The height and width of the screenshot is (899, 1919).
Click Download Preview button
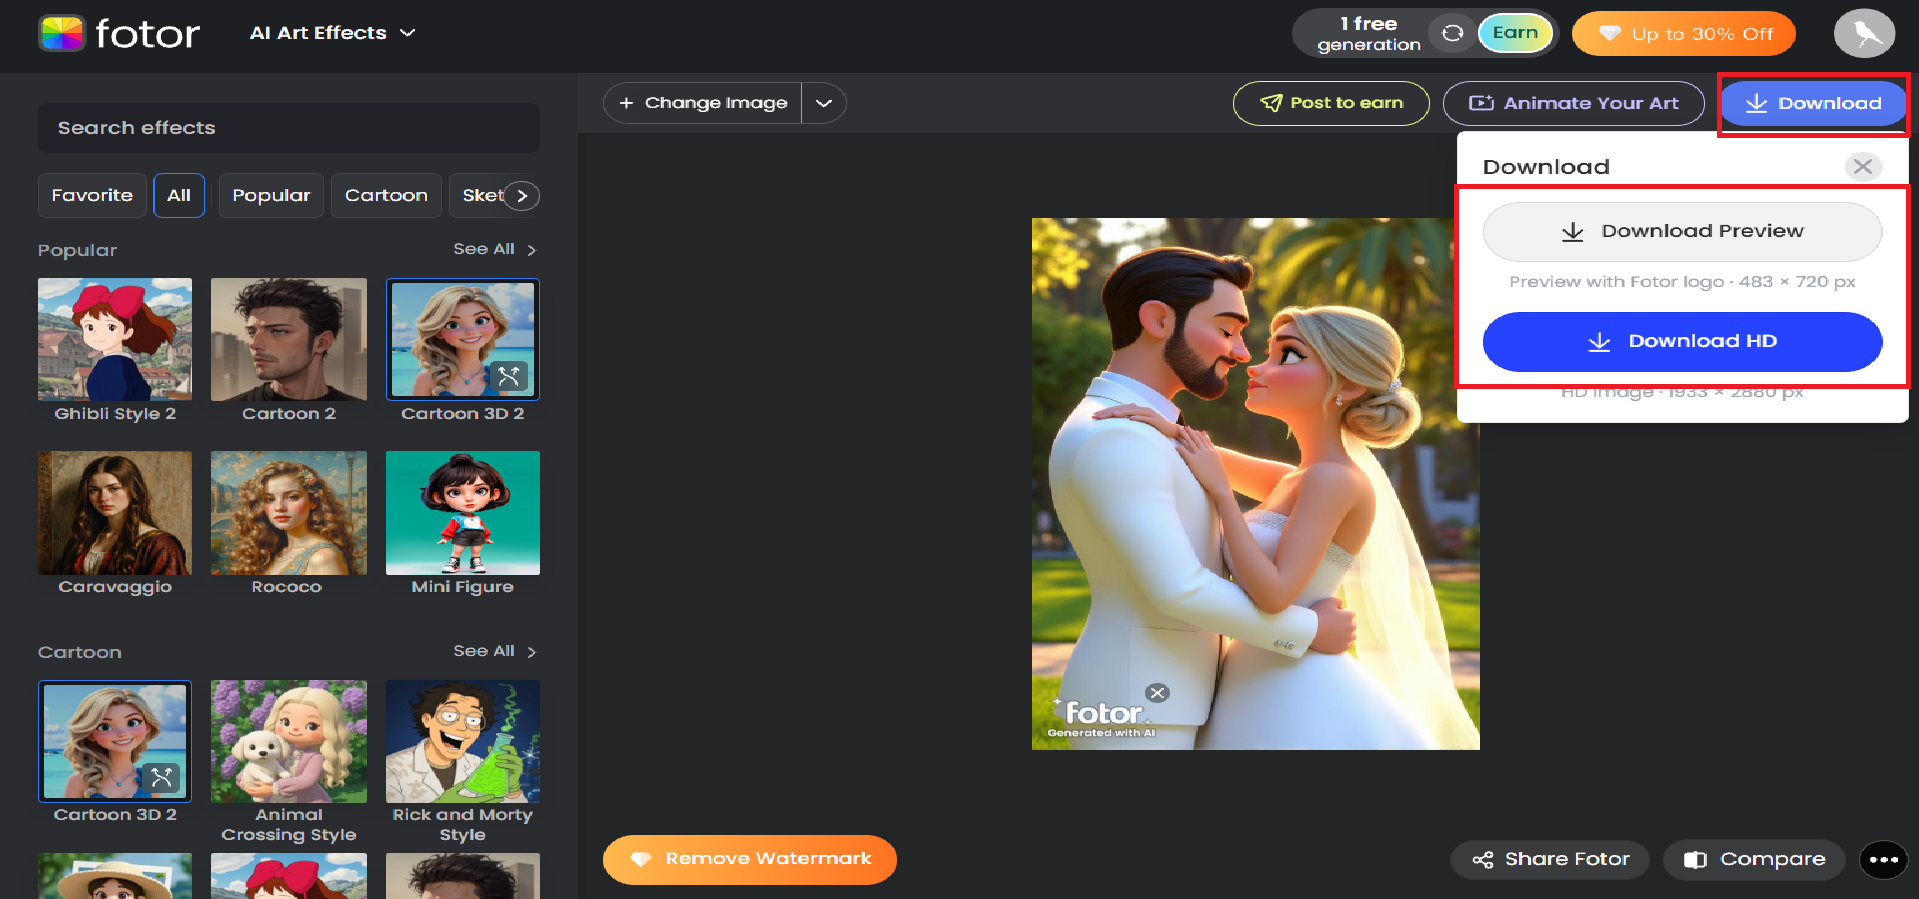click(1682, 232)
